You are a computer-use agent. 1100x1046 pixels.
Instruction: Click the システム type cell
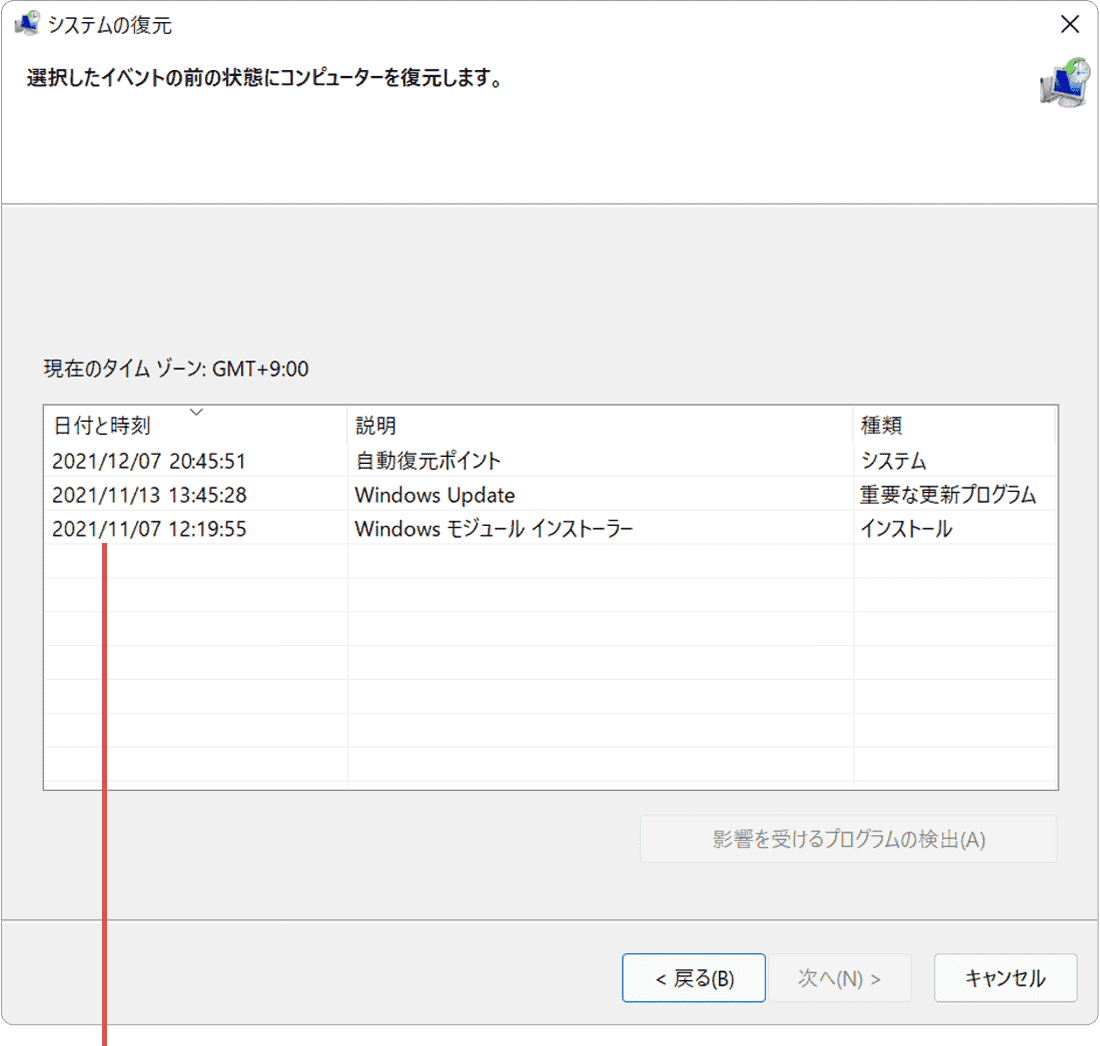pyautogui.click(x=893, y=461)
